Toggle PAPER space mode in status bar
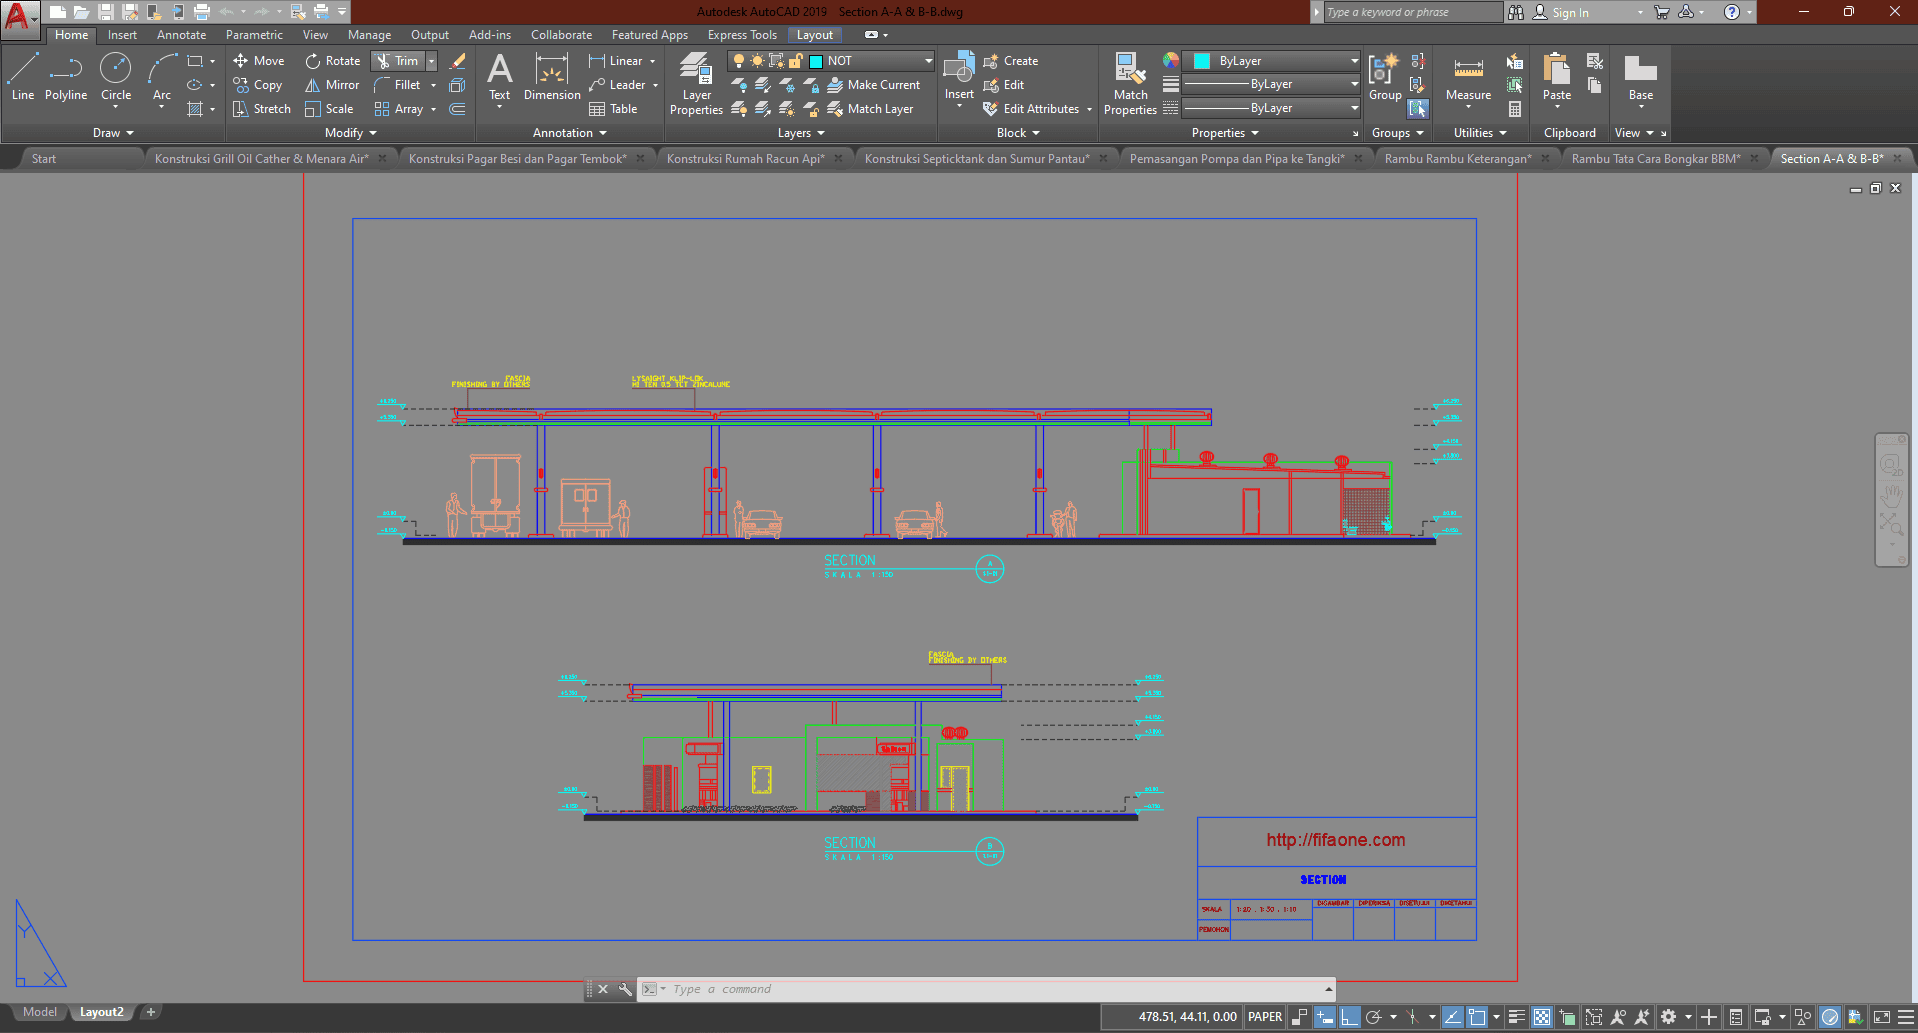The width and height of the screenshot is (1918, 1033). [x=1265, y=1017]
